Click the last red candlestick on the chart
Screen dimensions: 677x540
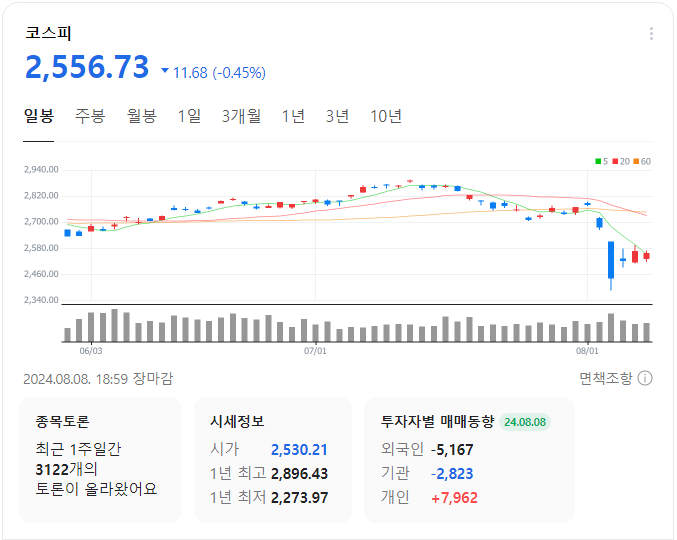(x=646, y=256)
